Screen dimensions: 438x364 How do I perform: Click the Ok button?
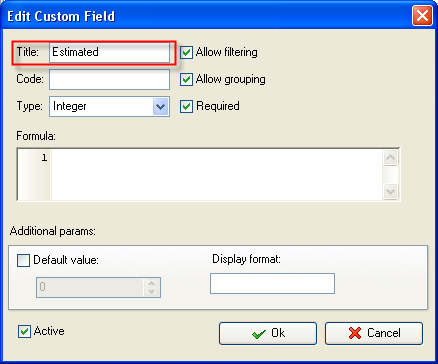pyautogui.click(x=268, y=333)
